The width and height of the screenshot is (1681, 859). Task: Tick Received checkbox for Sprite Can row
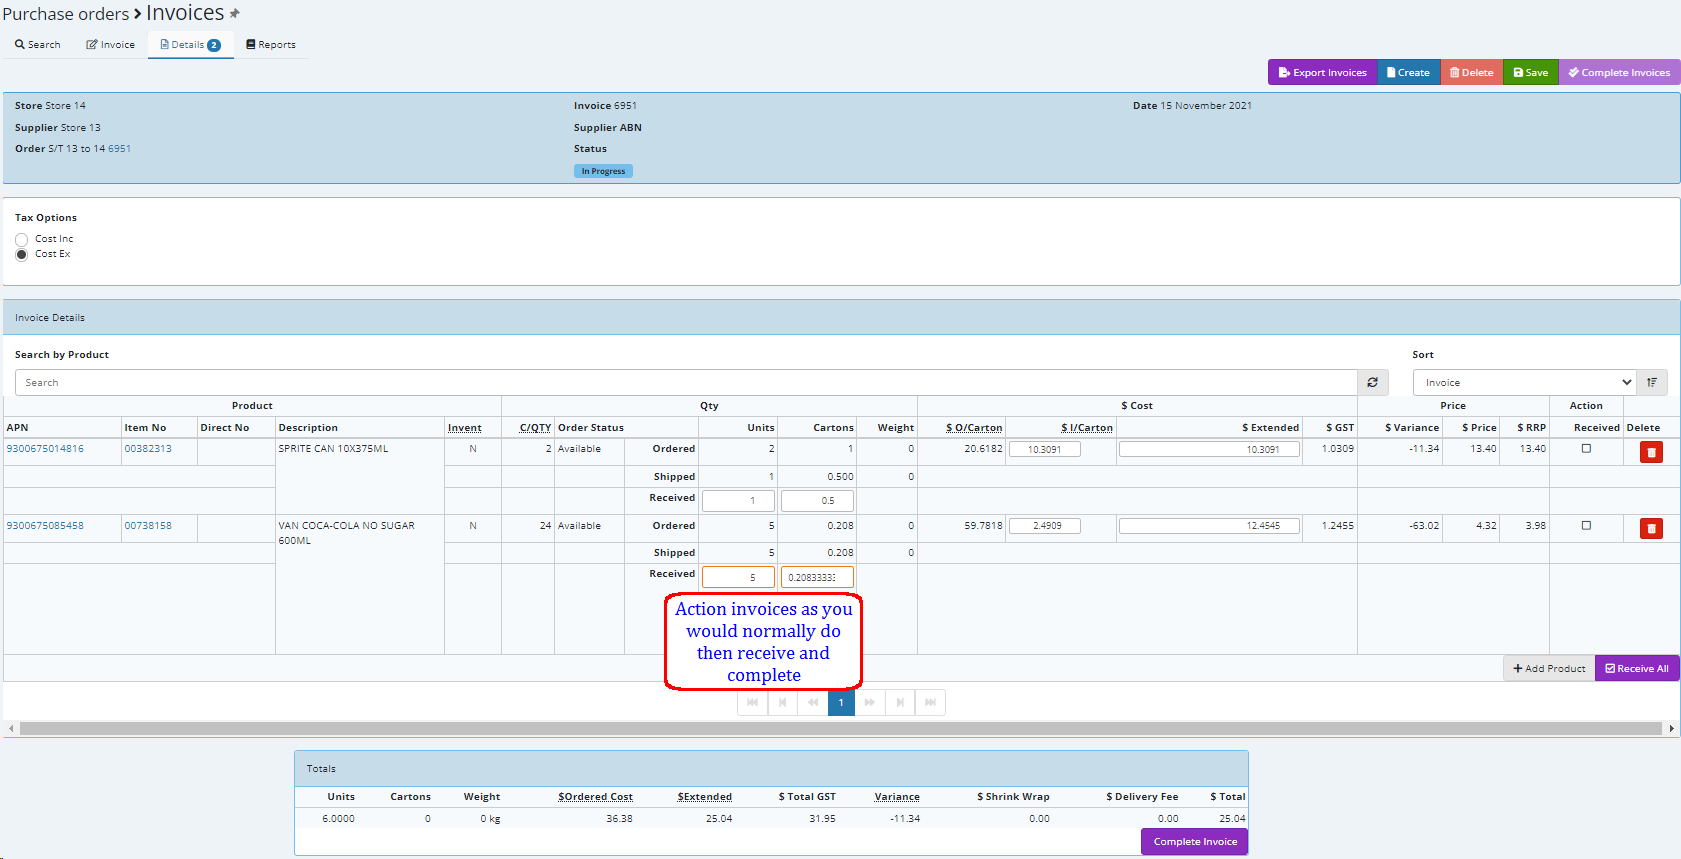pyautogui.click(x=1586, y=449)
